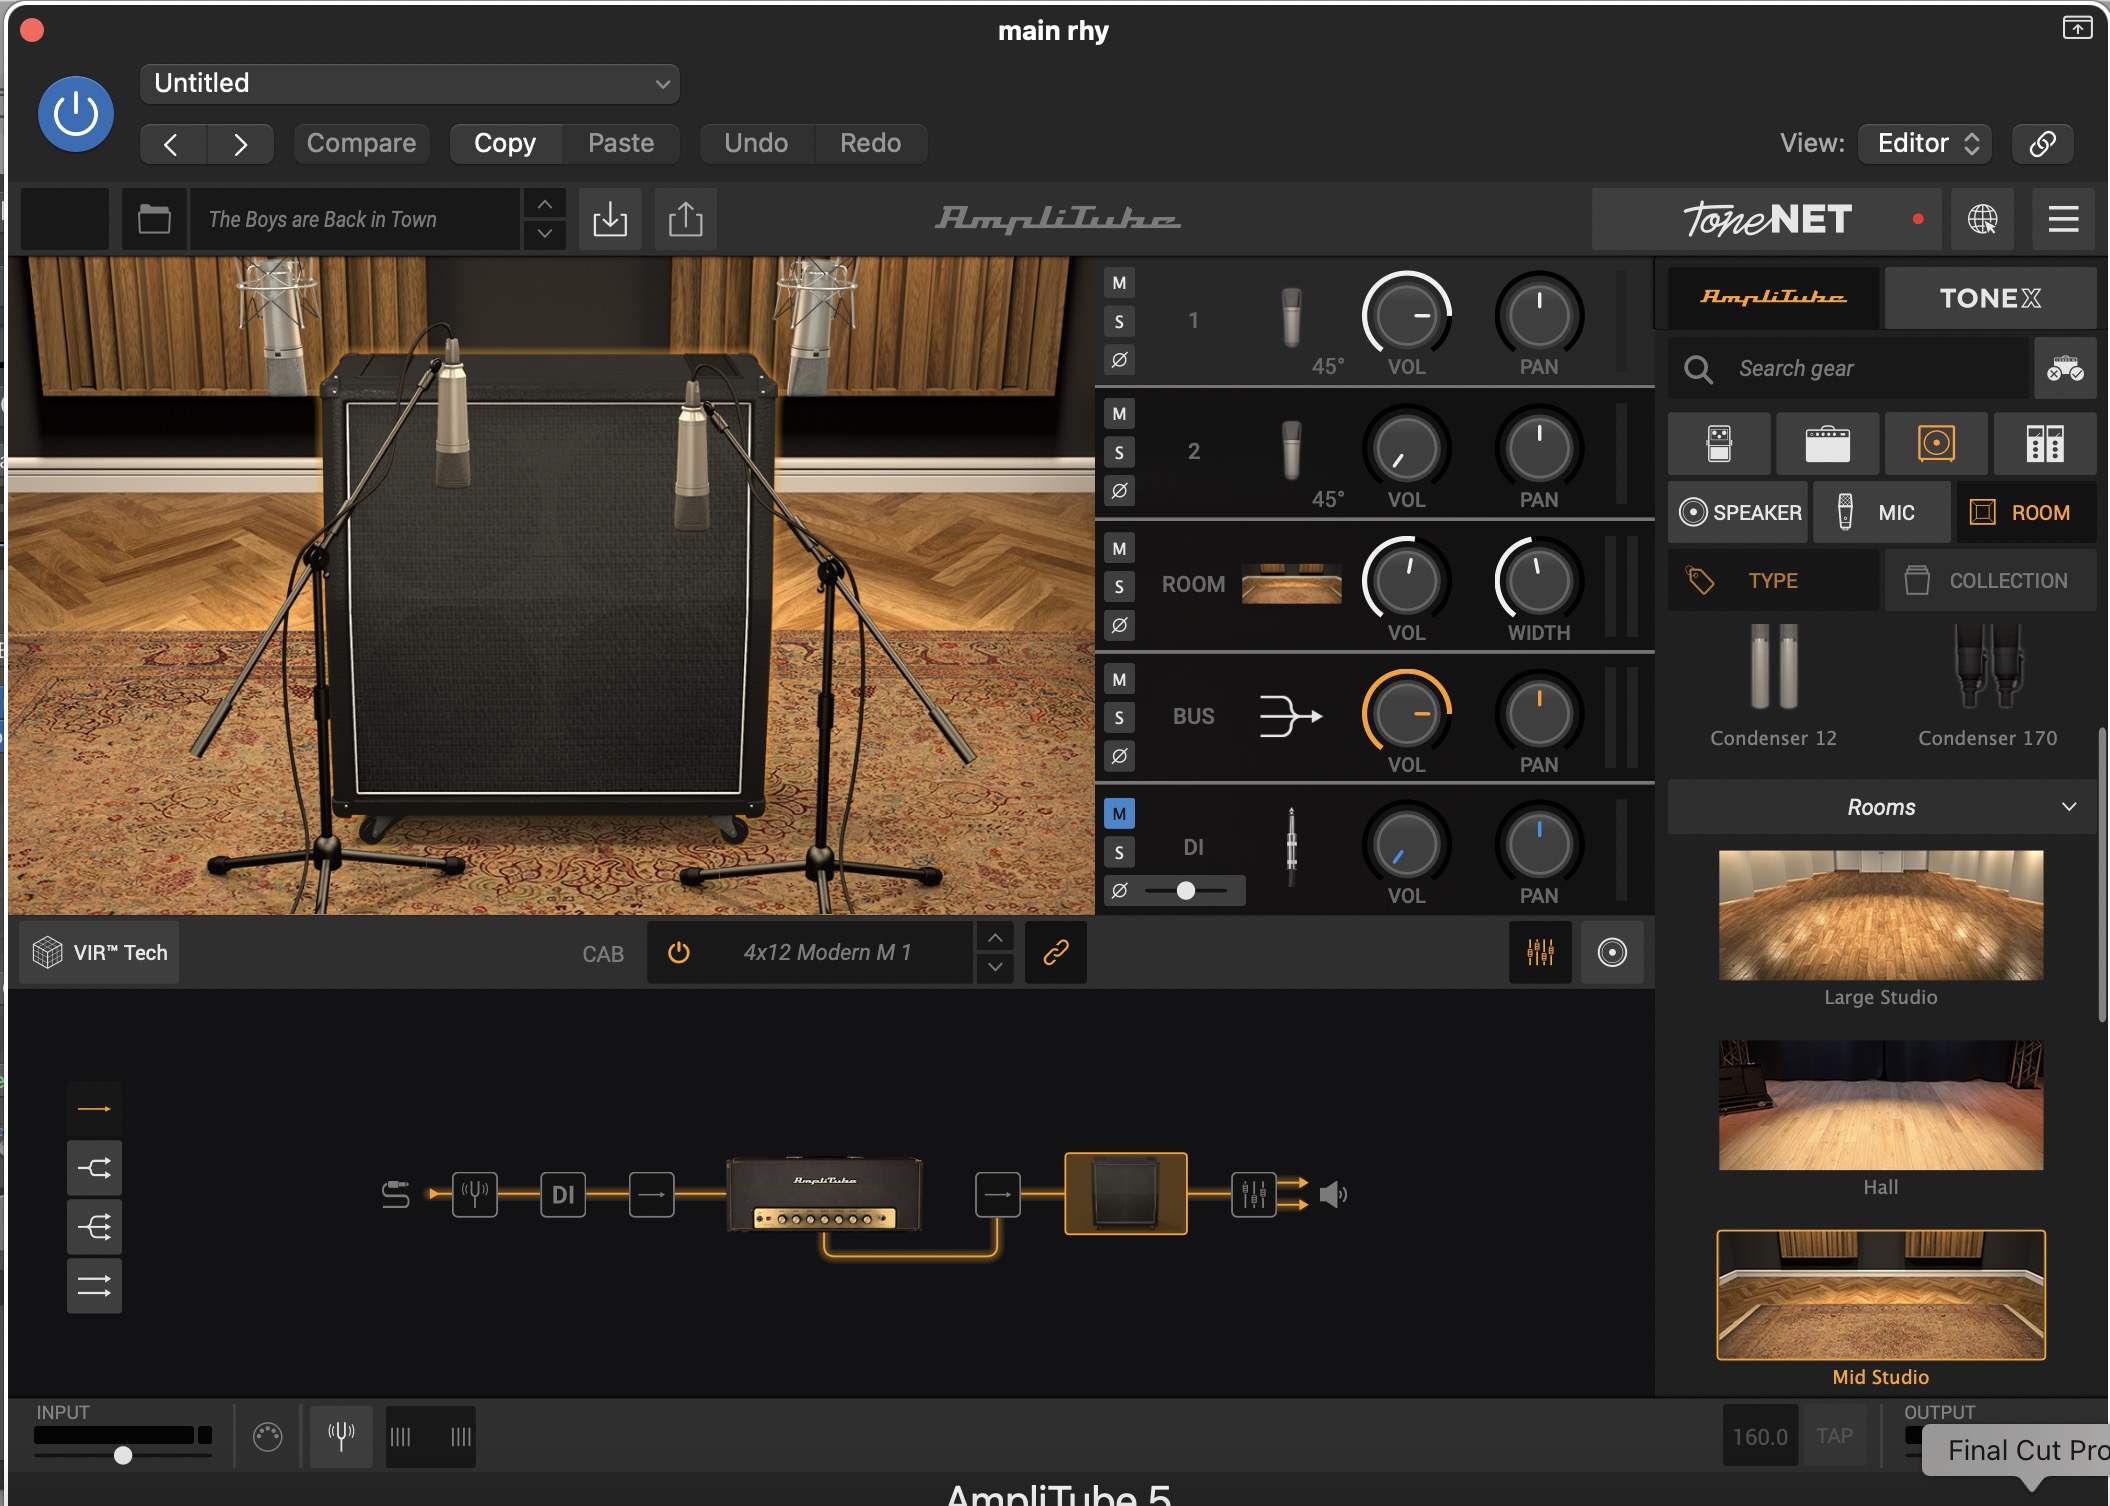Unmute the DI channel

pos(1119,814)
